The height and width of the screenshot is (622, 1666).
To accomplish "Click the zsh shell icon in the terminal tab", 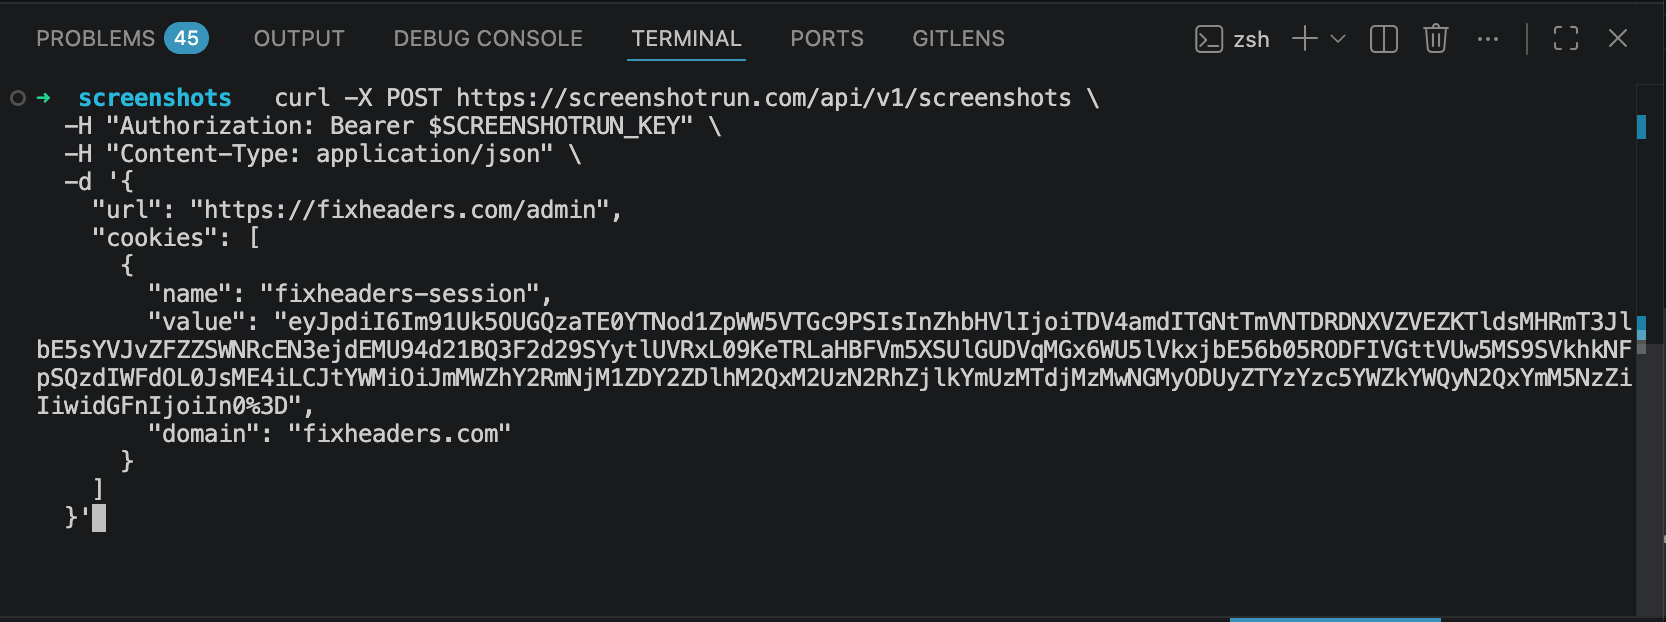I will tap(1209, 38).
